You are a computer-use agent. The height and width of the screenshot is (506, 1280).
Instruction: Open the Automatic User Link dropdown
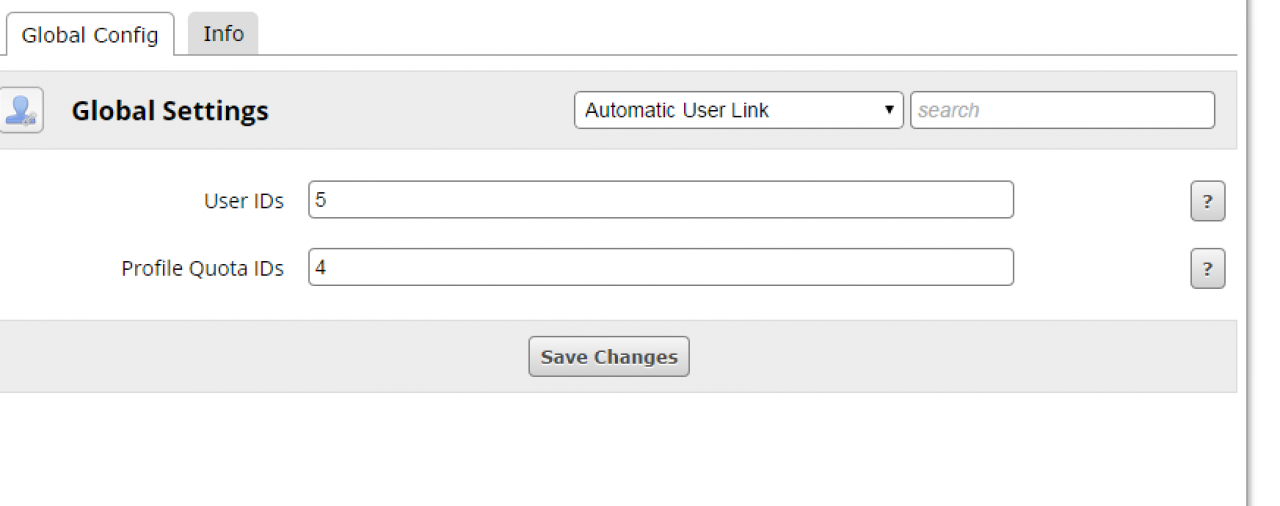click(x=738, y=110)
